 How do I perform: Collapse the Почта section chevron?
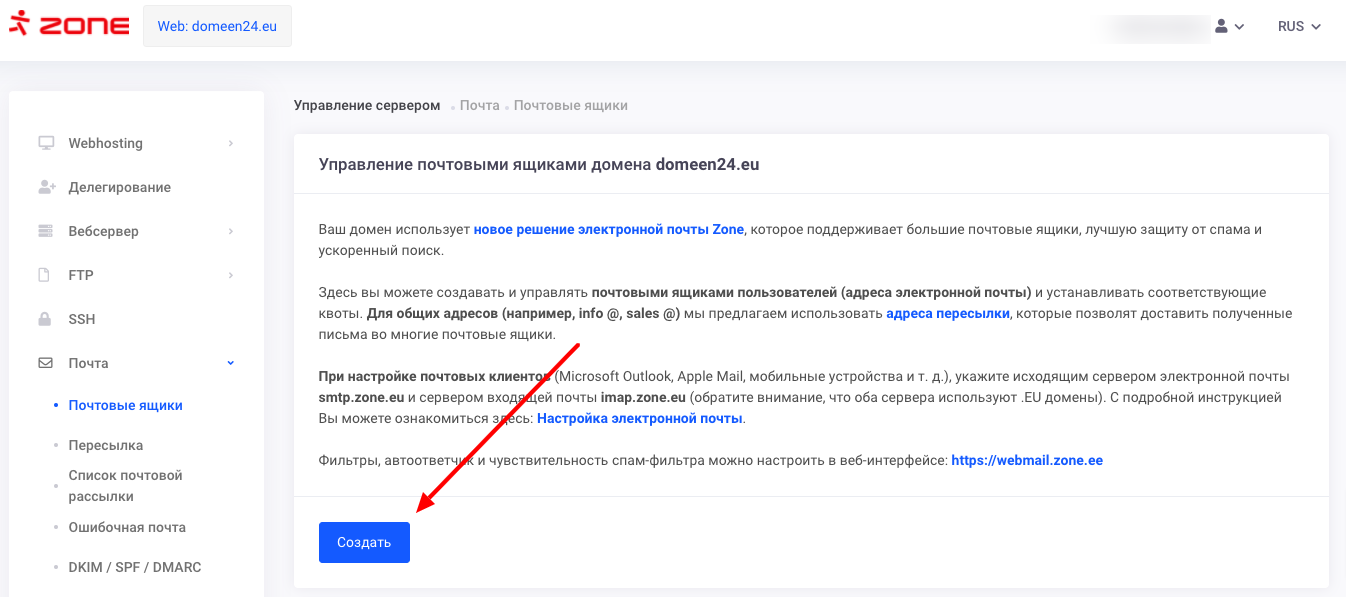[x=231, y=363]
